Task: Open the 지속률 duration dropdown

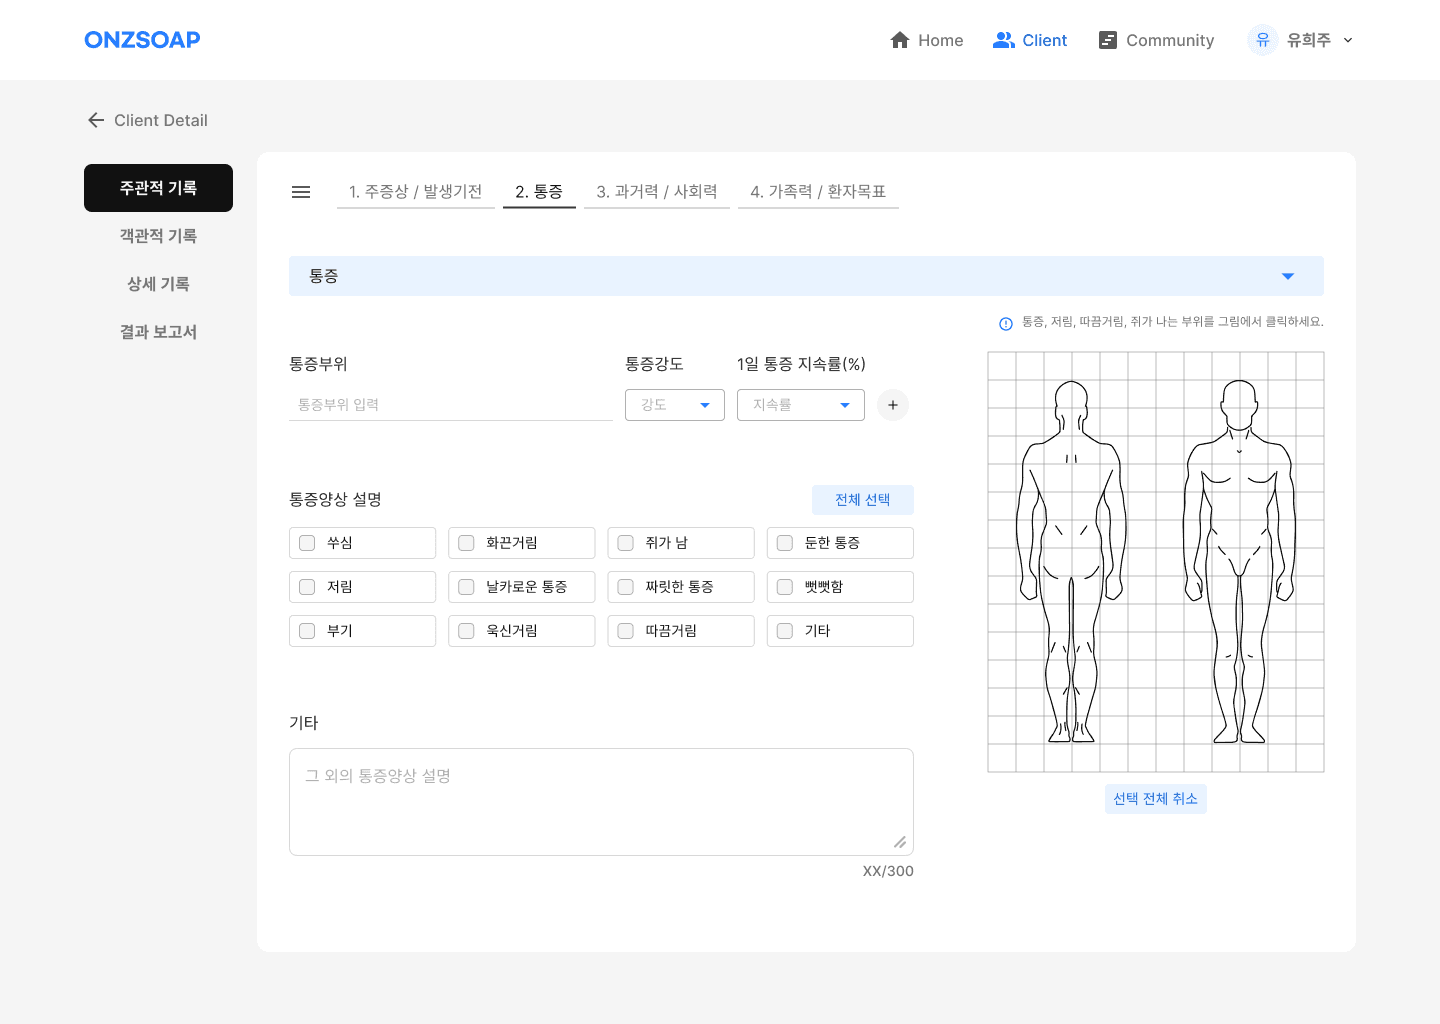Action: tap(801, 405)
